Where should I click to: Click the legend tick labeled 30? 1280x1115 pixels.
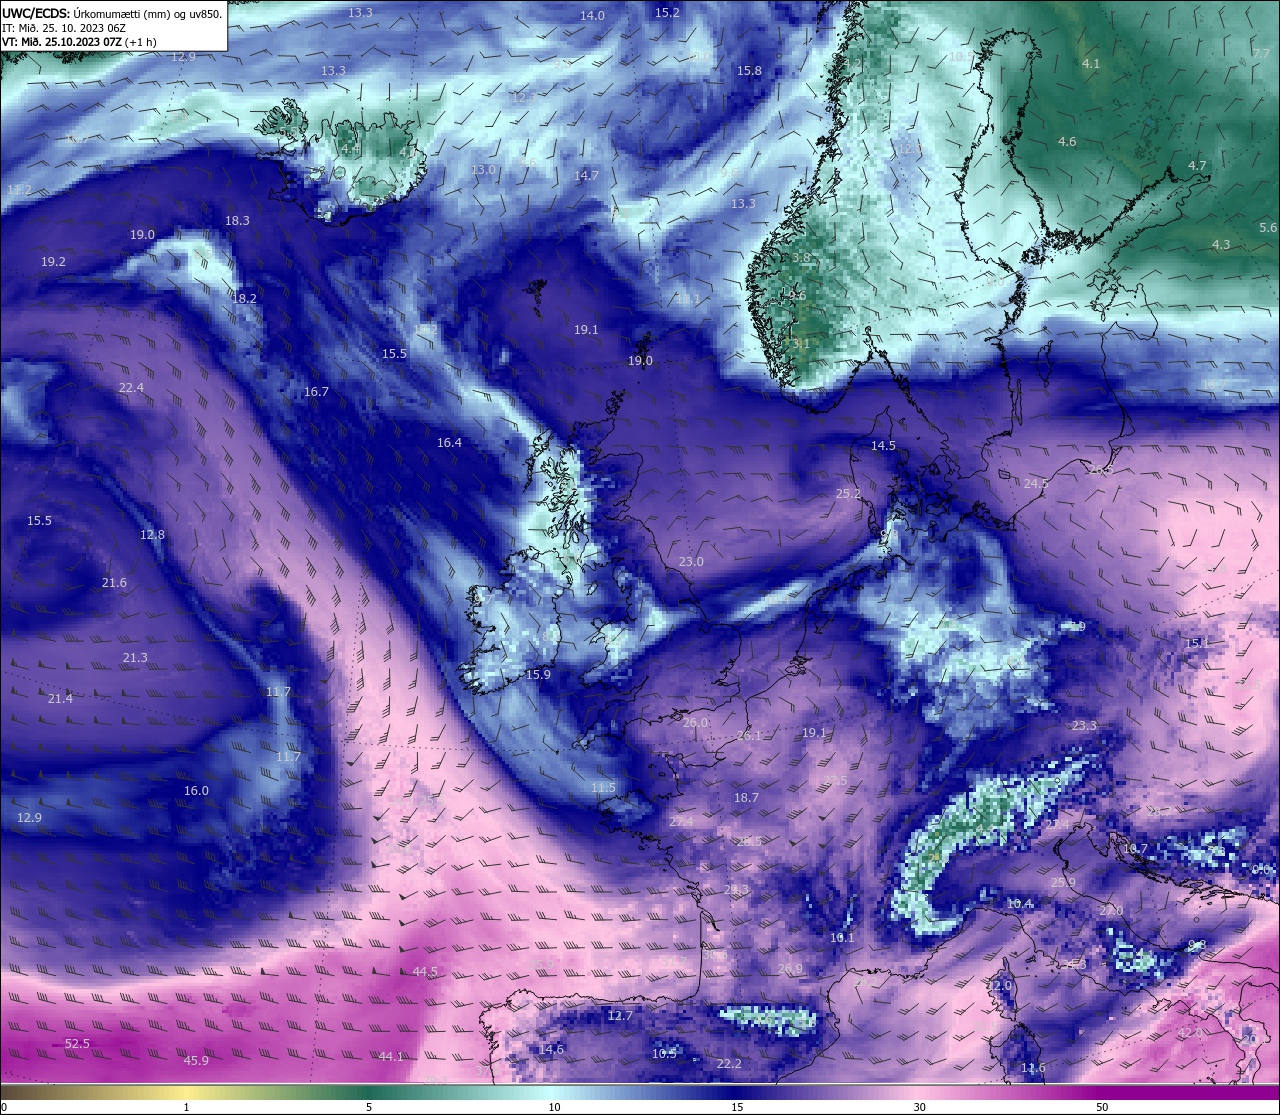tap(919, 1107)
